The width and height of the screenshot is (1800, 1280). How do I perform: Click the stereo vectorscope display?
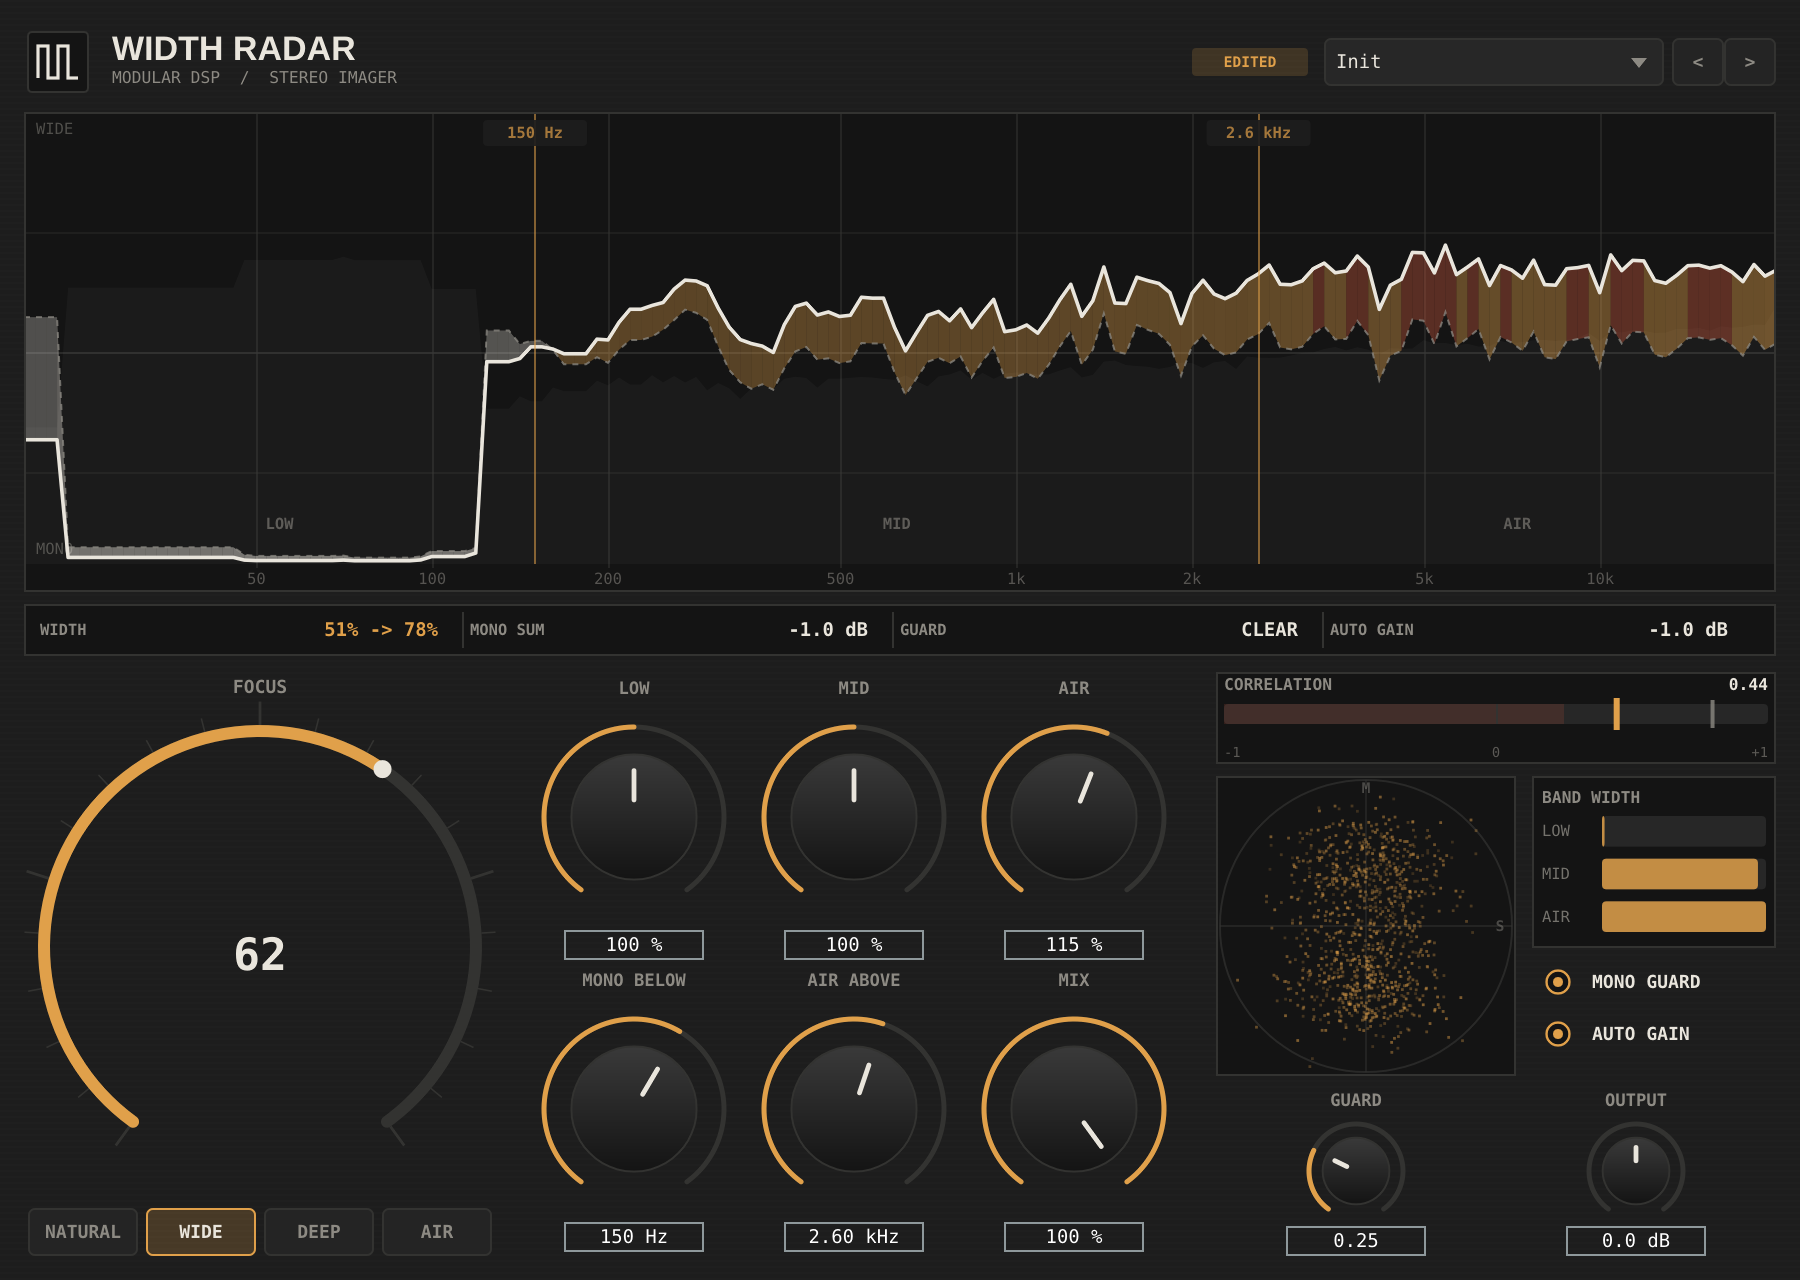pyautogui.click(x=1366, y=926)
